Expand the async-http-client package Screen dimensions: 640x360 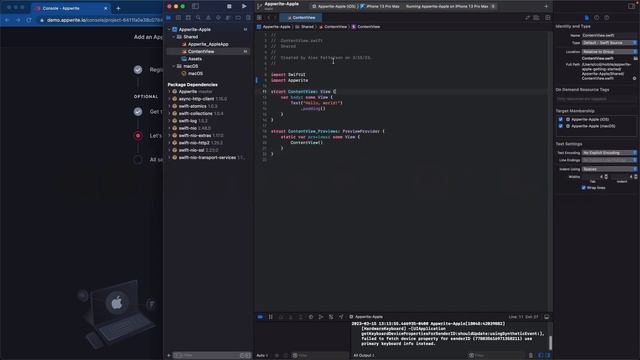pyautogui.click(x=169, y=99)
